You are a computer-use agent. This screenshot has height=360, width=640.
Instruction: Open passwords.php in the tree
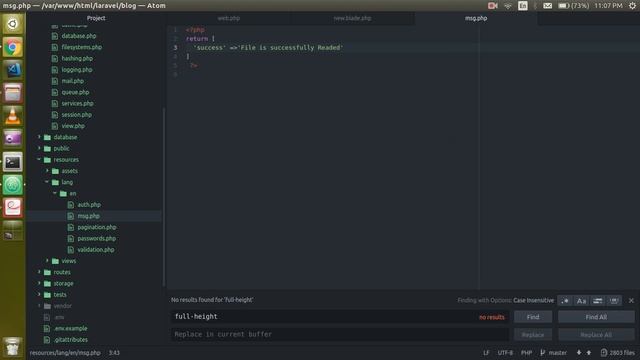(97, 238)
